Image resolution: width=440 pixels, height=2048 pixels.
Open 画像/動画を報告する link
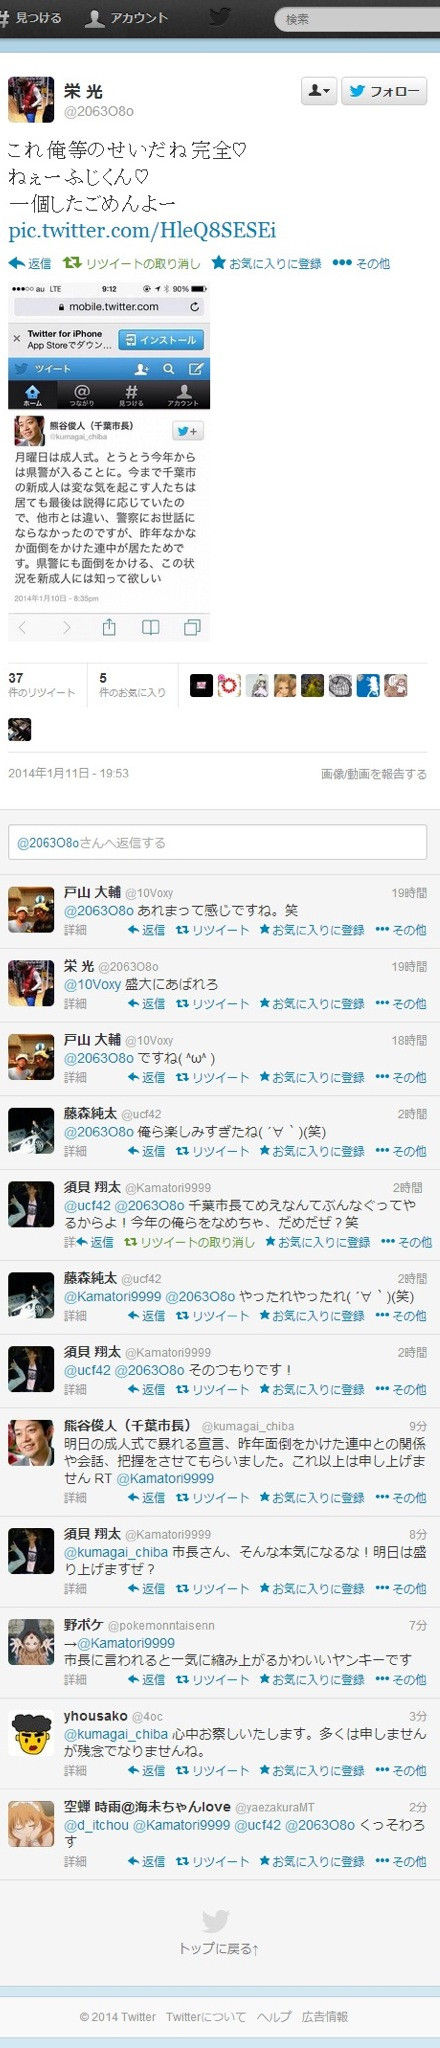(x=374, y=774)
